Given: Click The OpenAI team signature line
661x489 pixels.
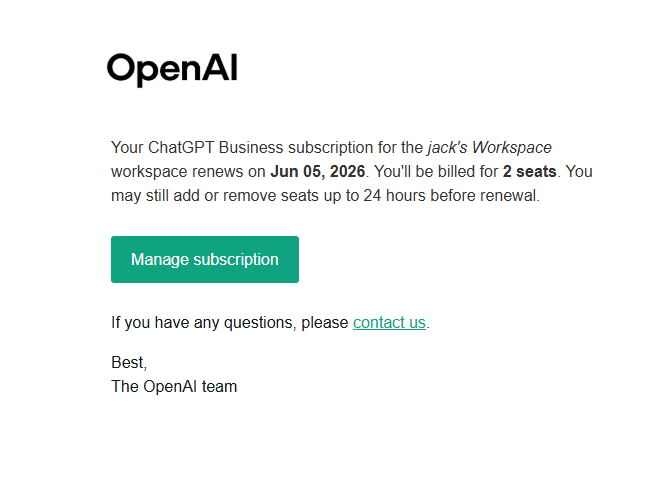Looking at the screenshot, I should pos(174,386).
